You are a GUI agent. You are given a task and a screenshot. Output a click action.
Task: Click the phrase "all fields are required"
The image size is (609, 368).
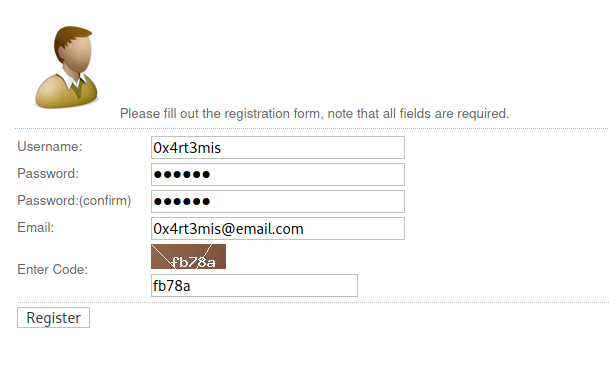(445, 113)
